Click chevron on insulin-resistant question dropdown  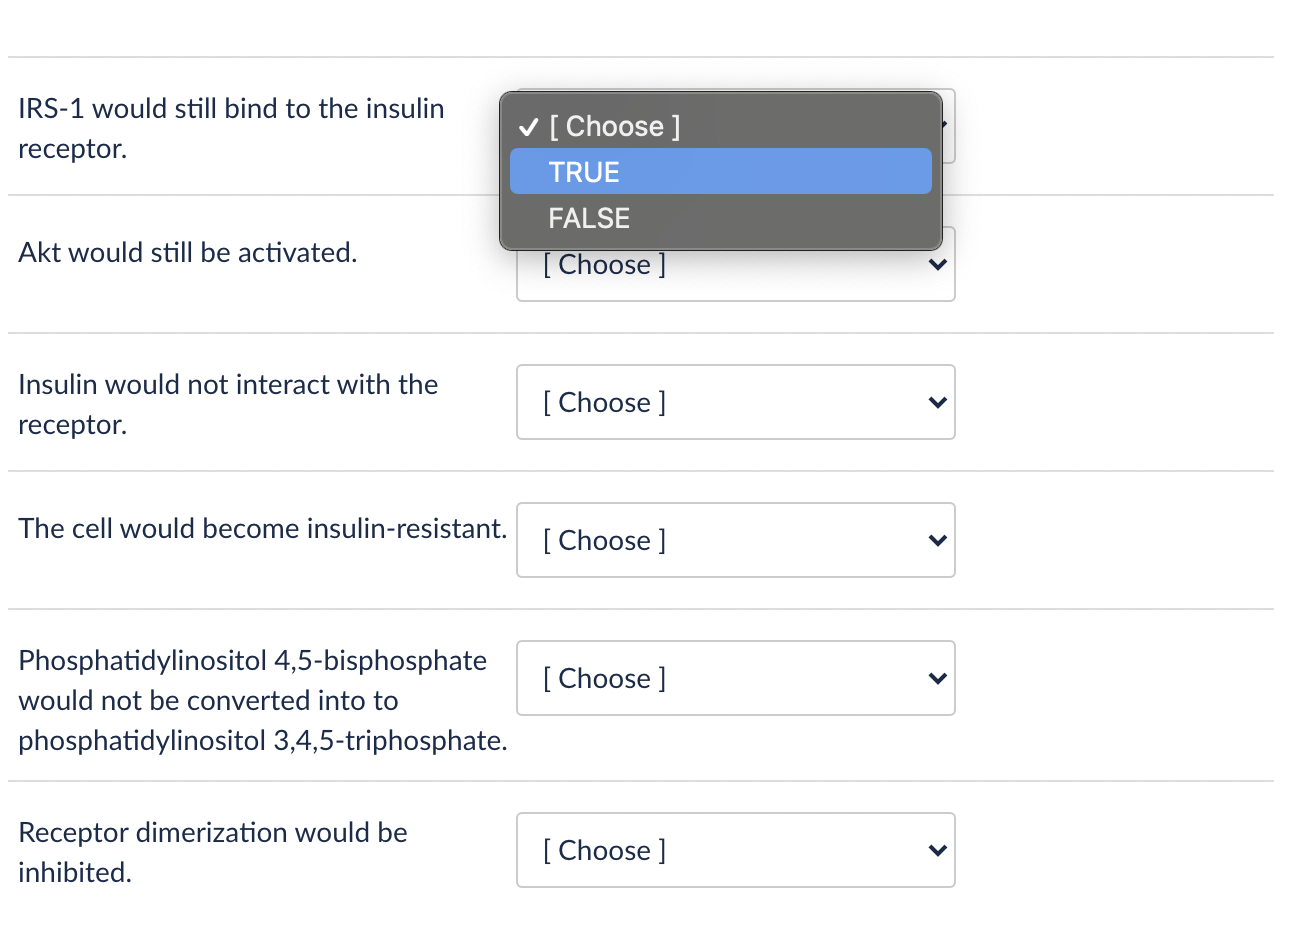[937, 541]
